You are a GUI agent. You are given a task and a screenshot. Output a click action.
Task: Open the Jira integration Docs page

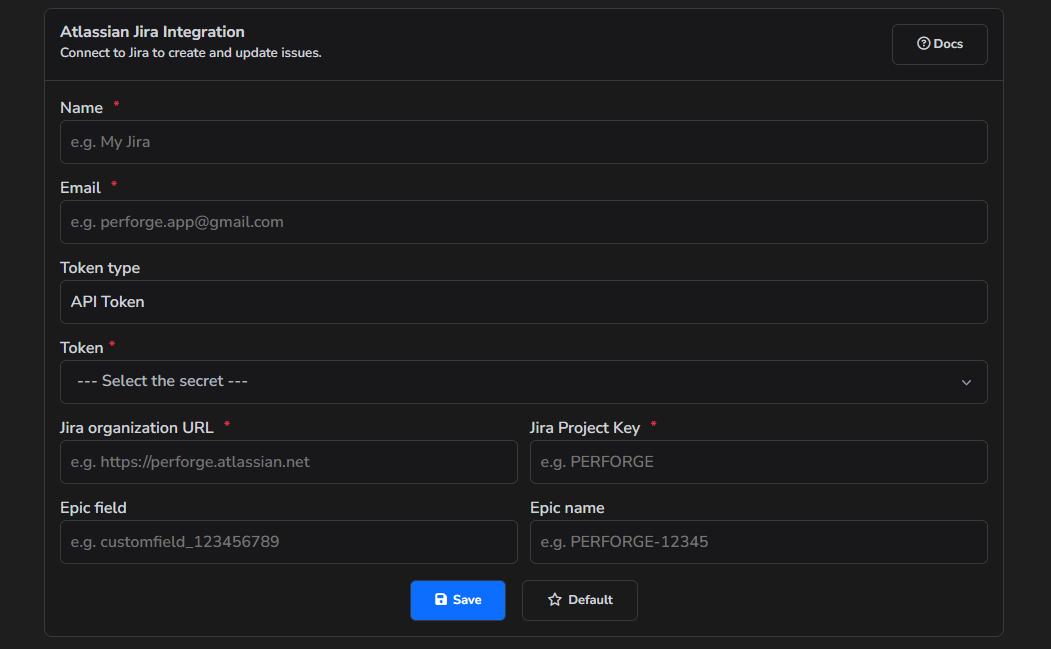(x=939, y=43)
